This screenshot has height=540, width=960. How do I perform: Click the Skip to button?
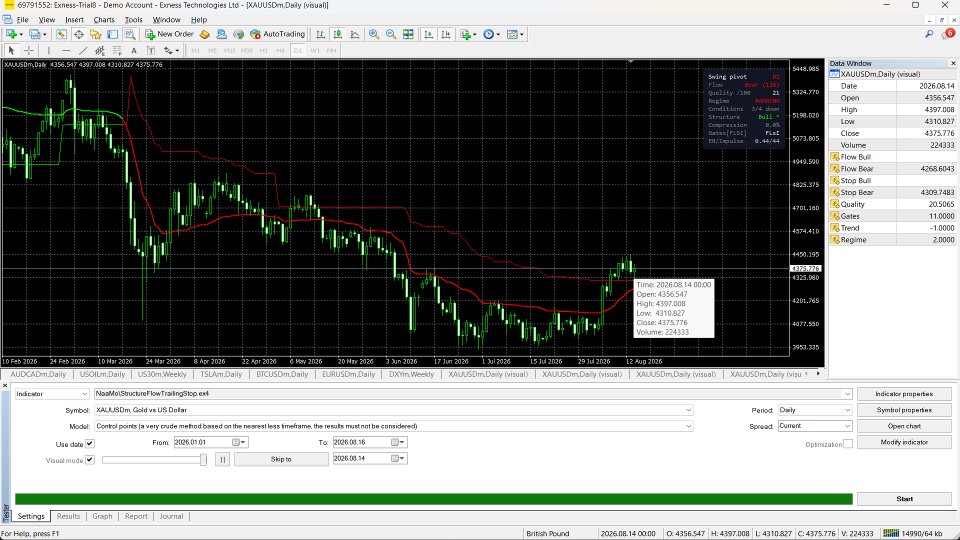[281, 459]
